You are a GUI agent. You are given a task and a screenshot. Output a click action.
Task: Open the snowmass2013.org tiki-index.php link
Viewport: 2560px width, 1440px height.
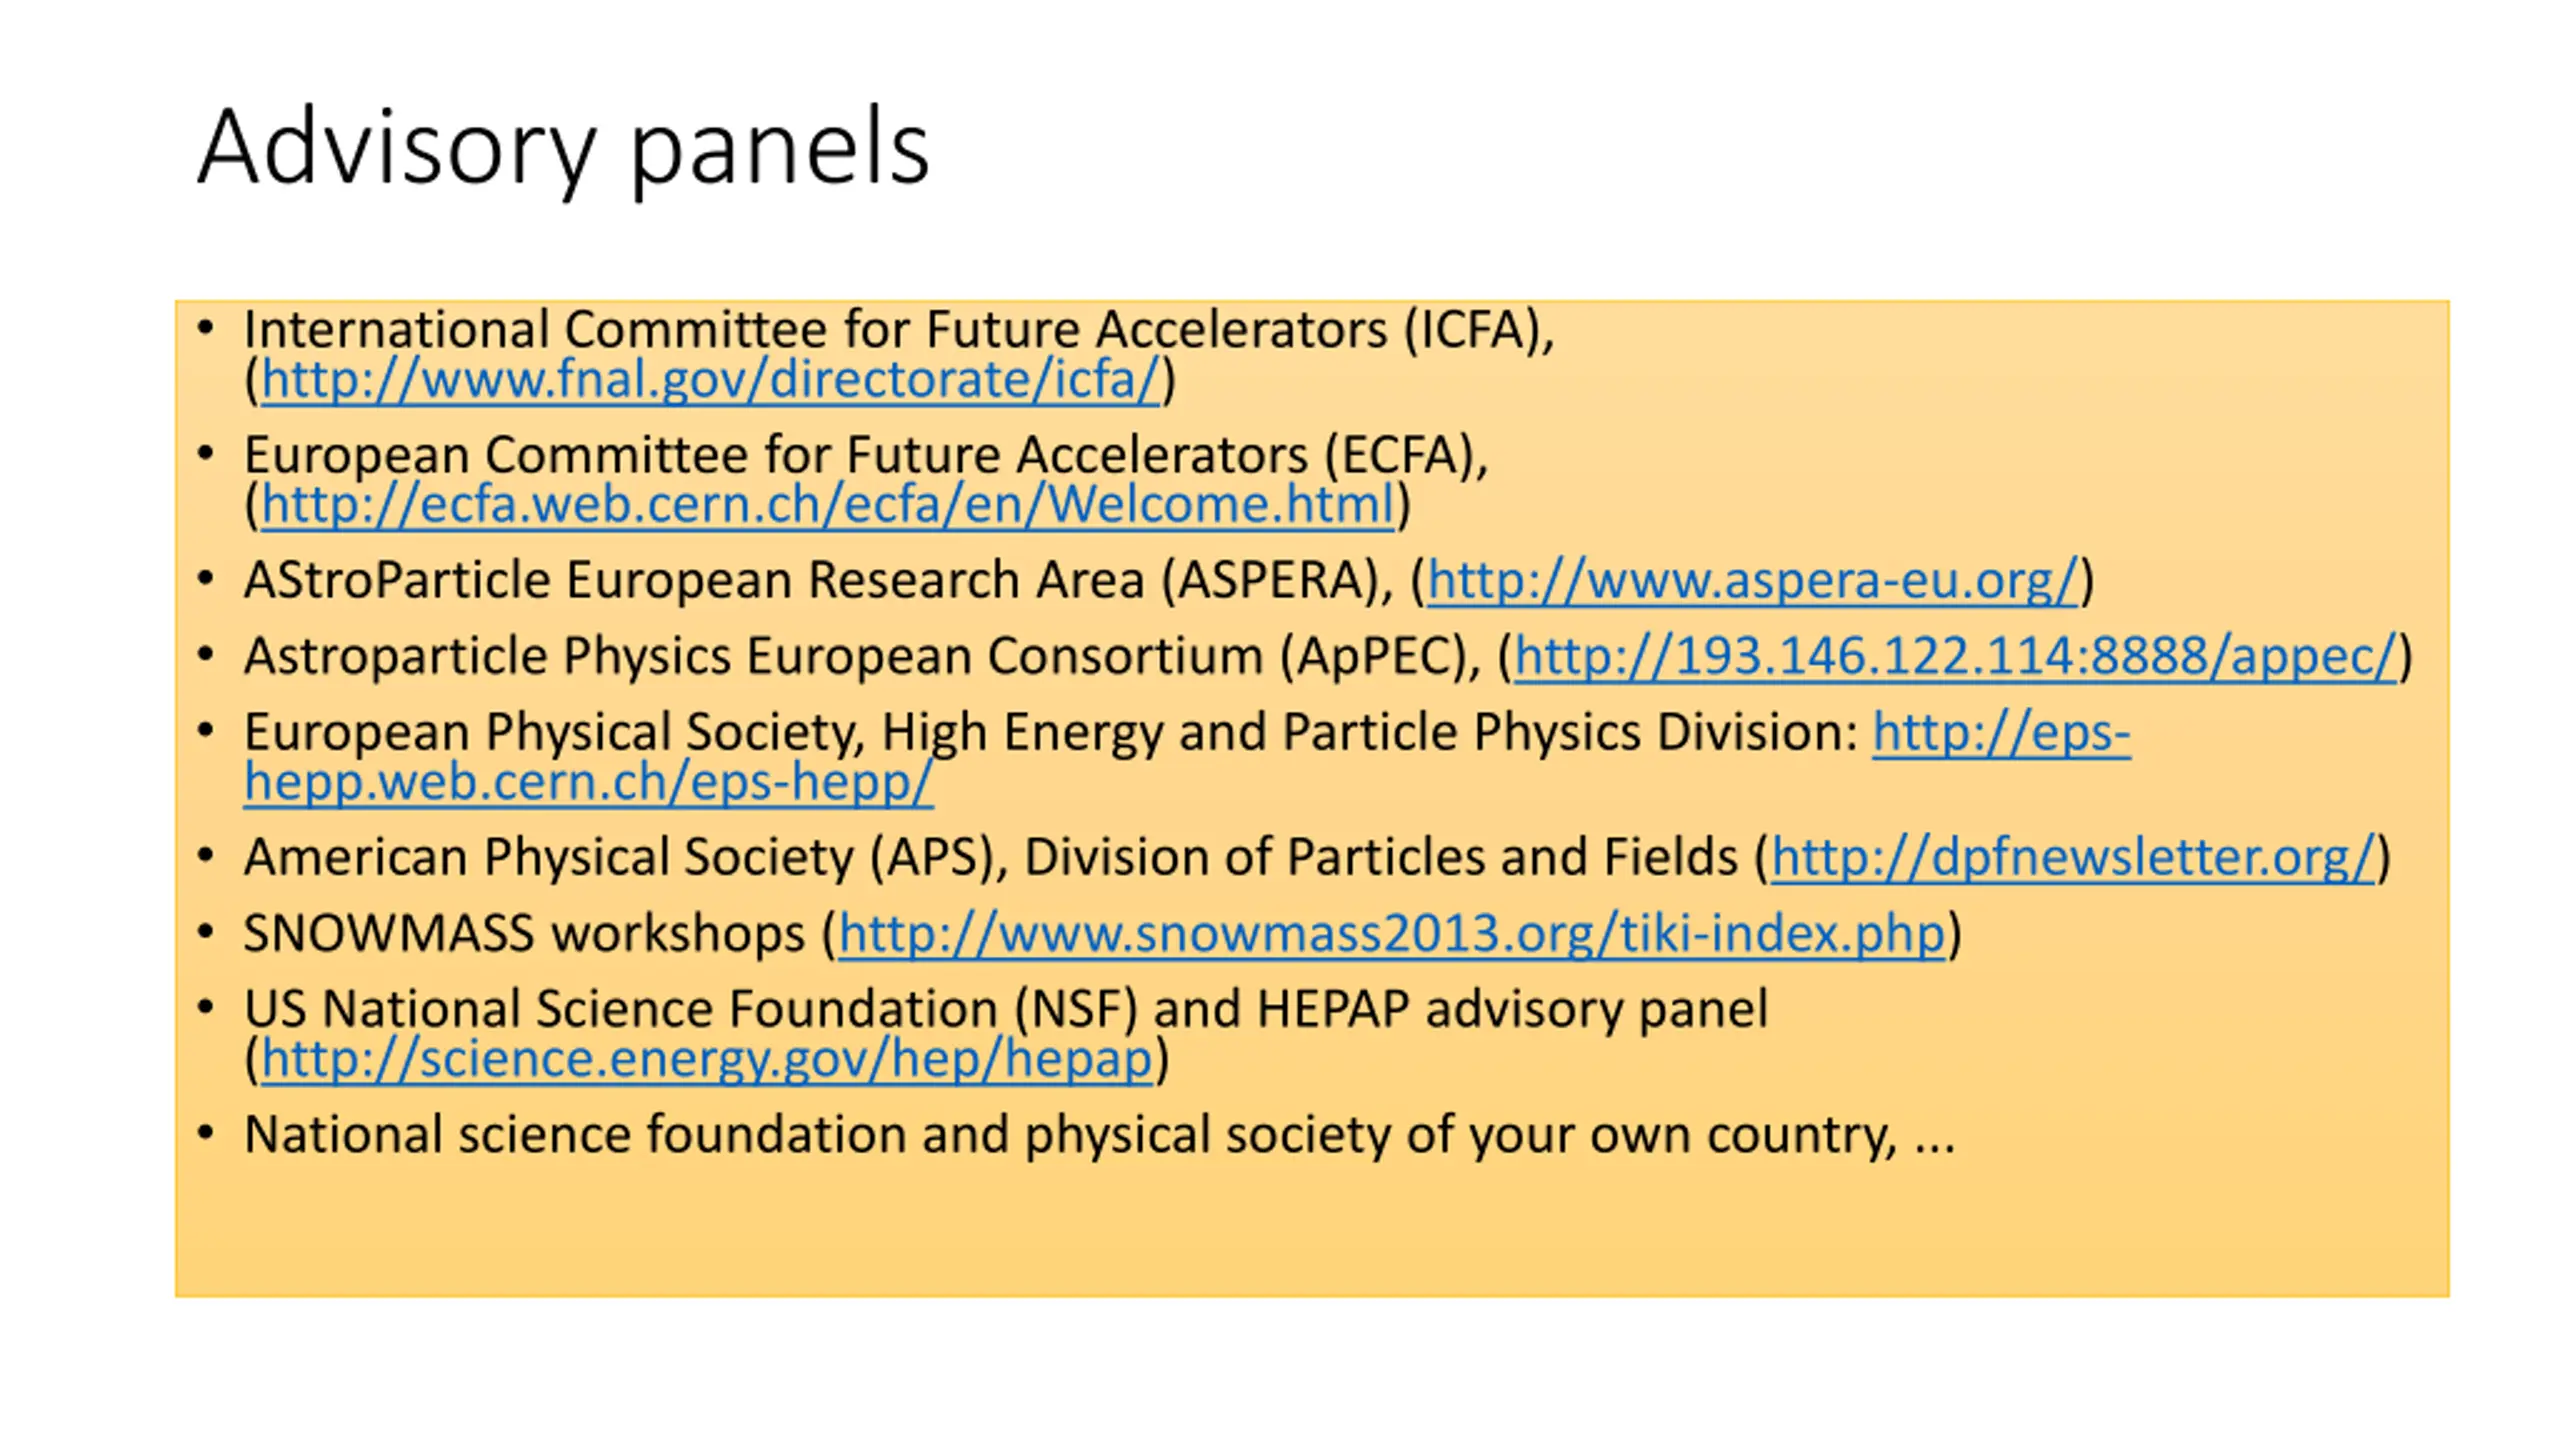(x=1391, y=934)
